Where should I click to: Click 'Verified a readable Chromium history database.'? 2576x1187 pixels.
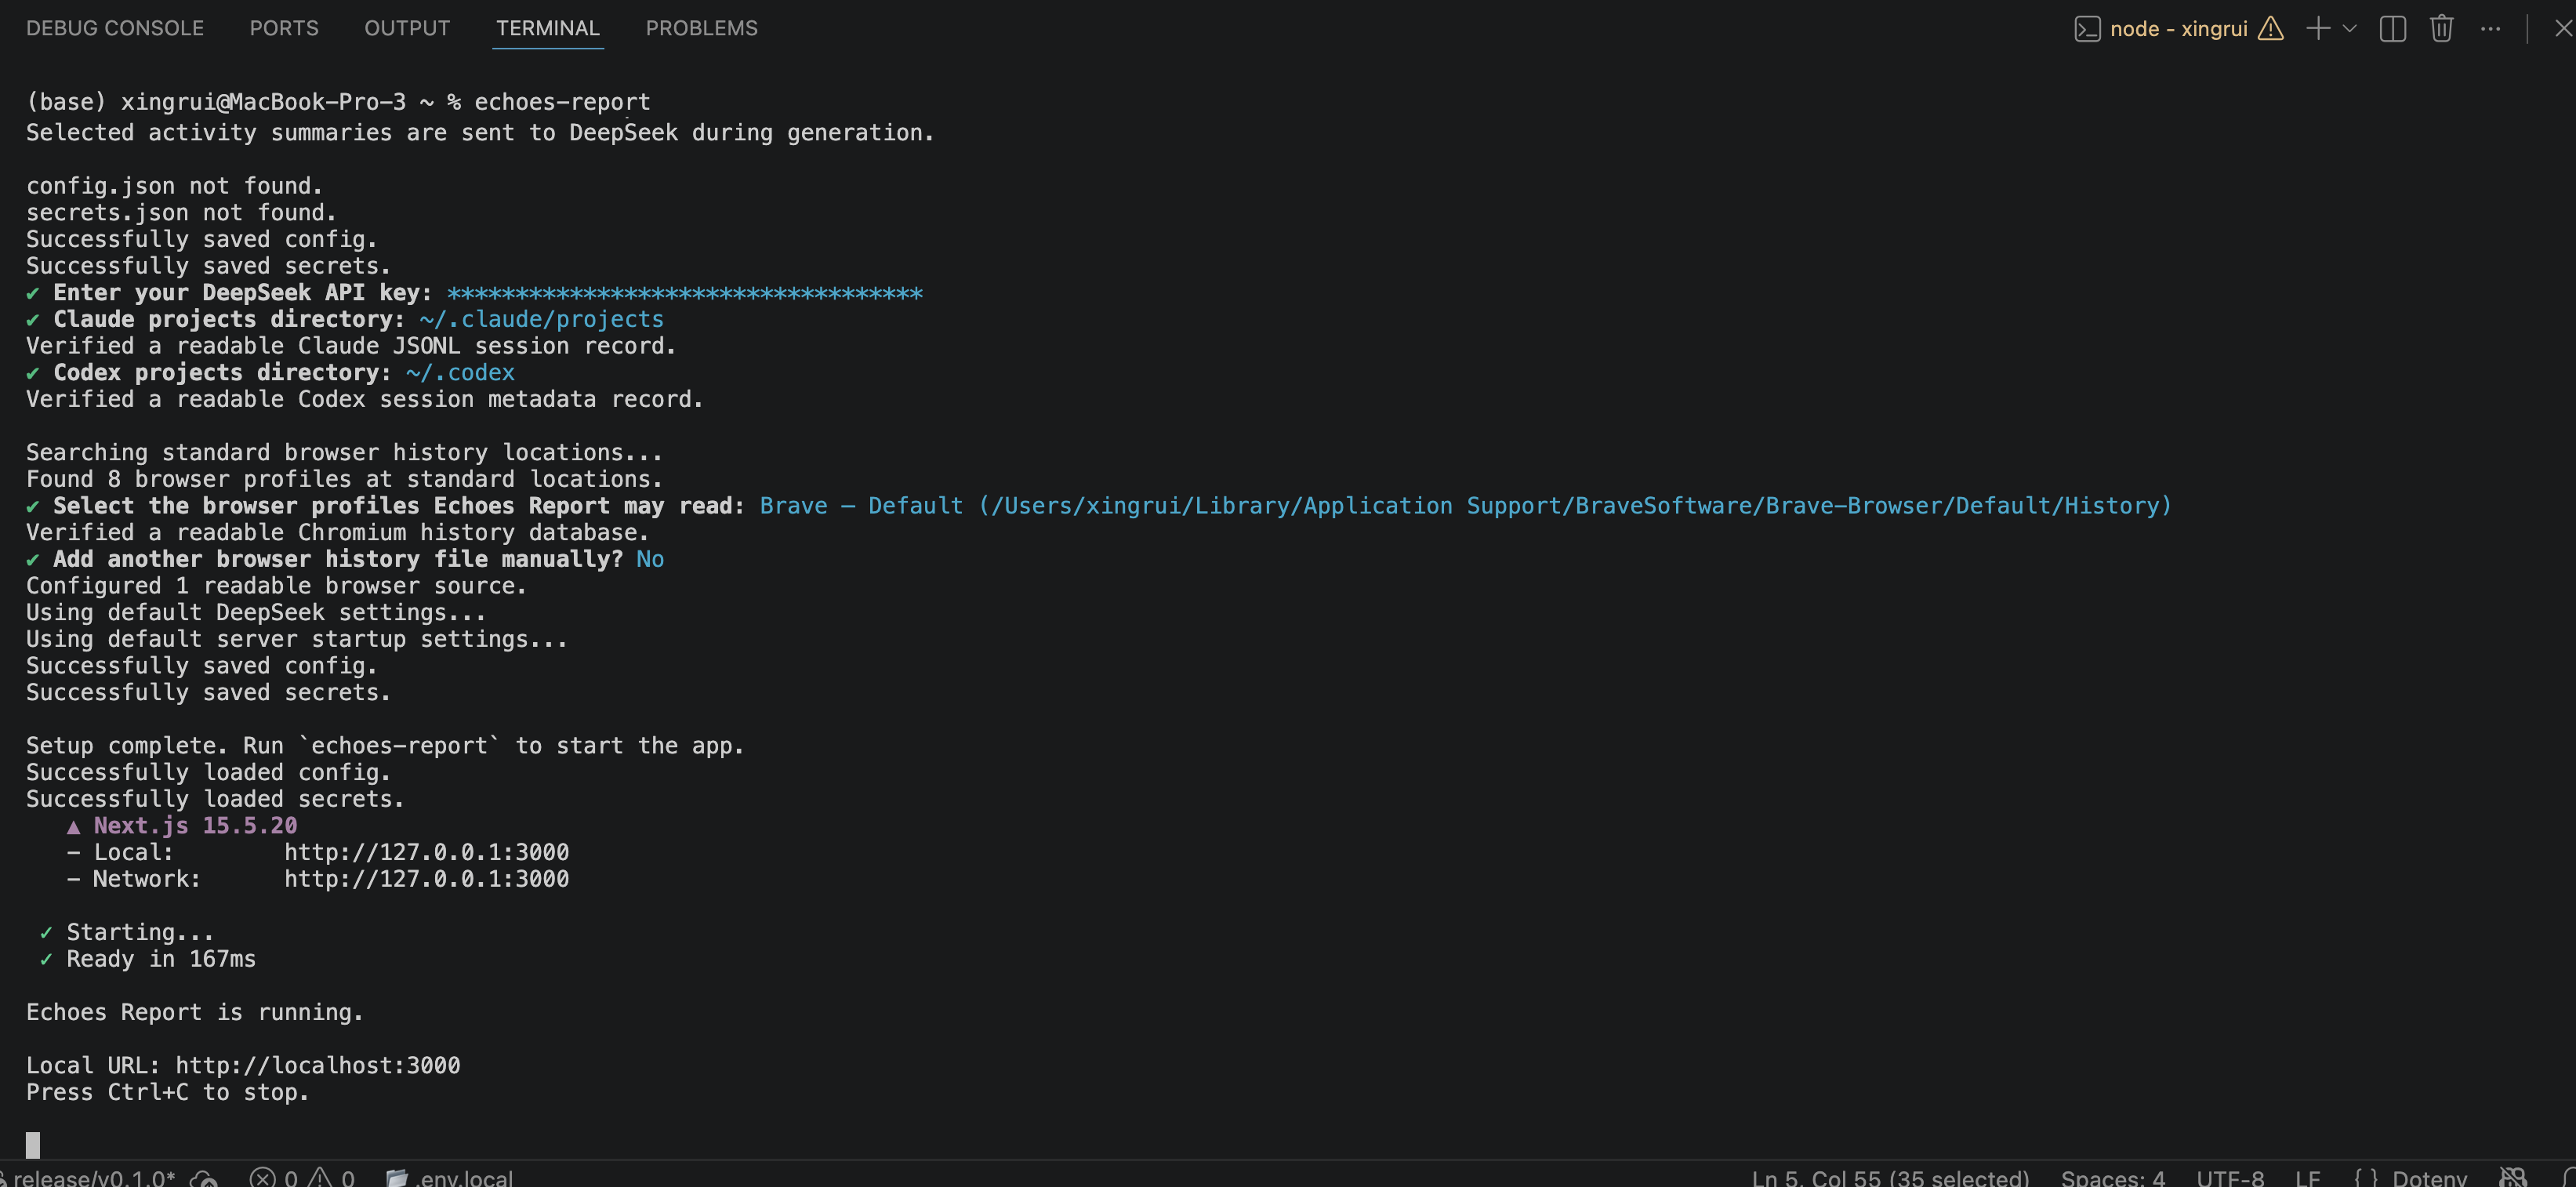pyautogui.click(x=338, y=532)
